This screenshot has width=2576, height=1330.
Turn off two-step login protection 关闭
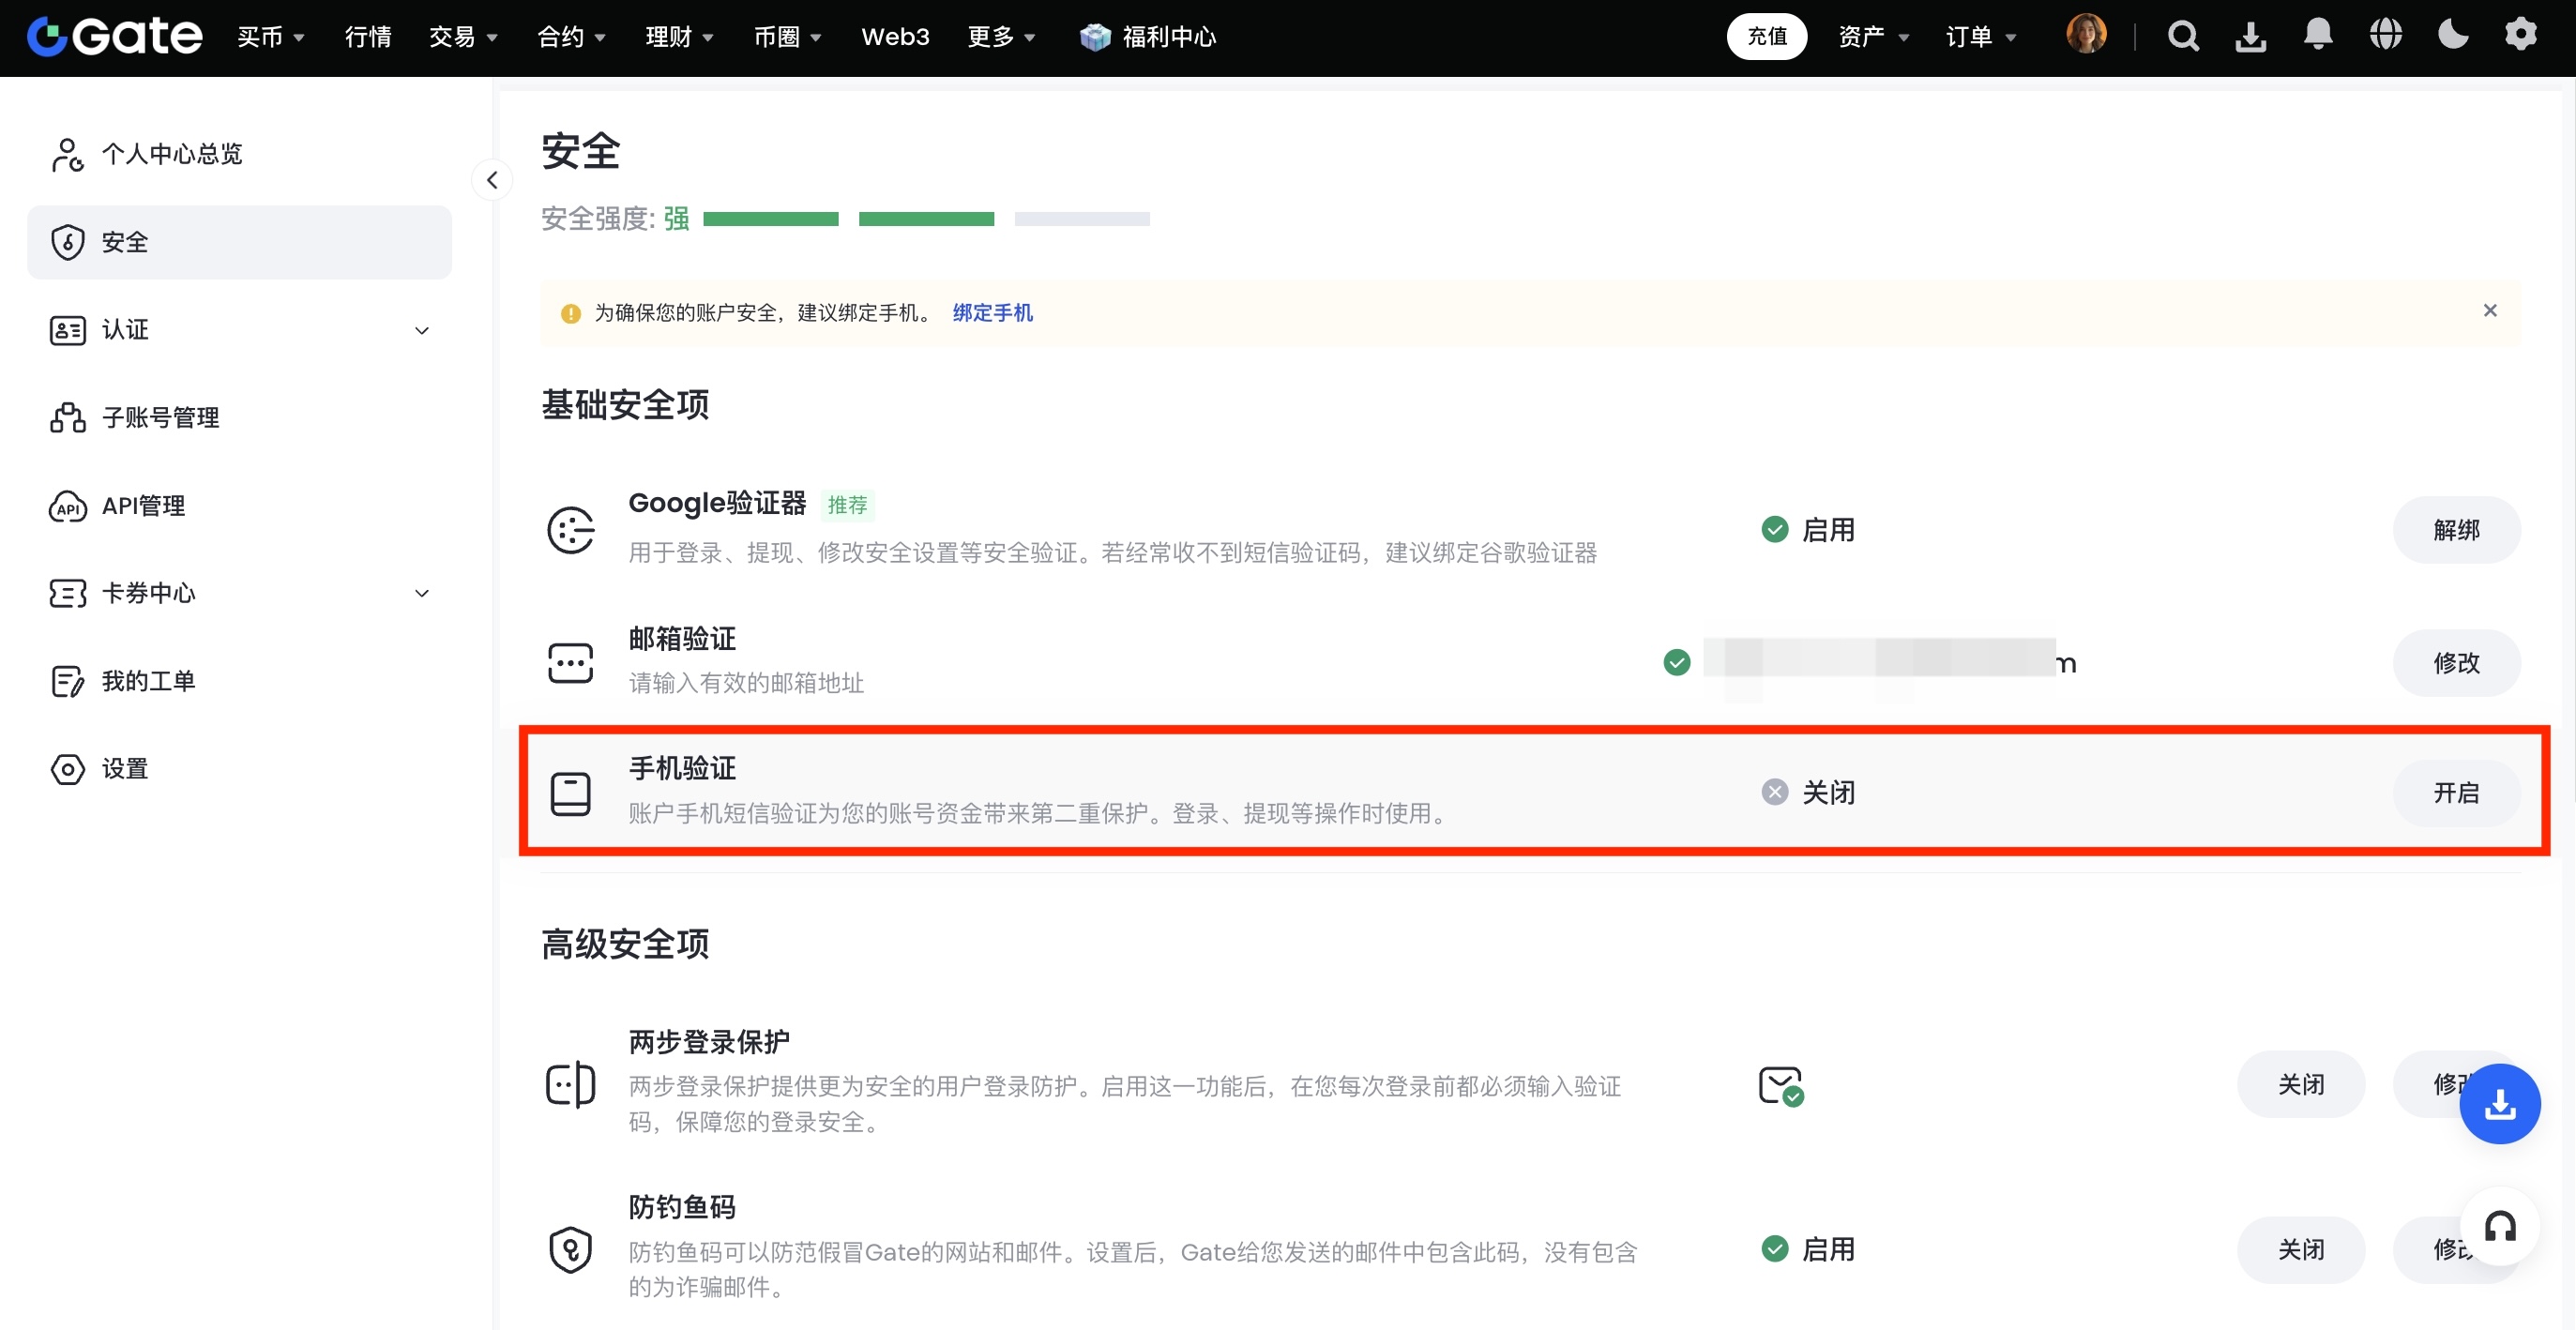coord(2300,1085)
